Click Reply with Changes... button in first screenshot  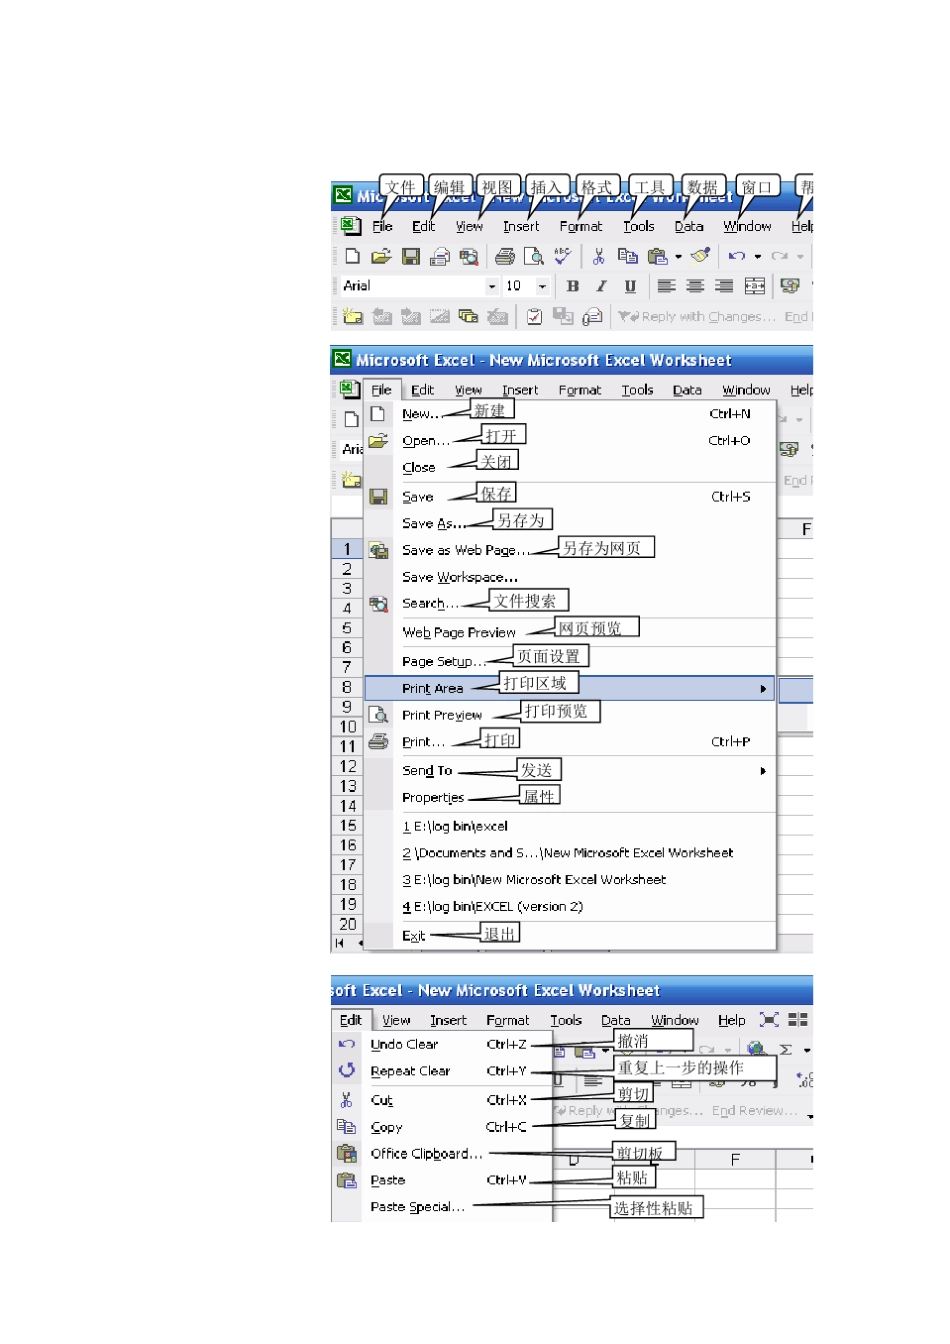(697, 317)
